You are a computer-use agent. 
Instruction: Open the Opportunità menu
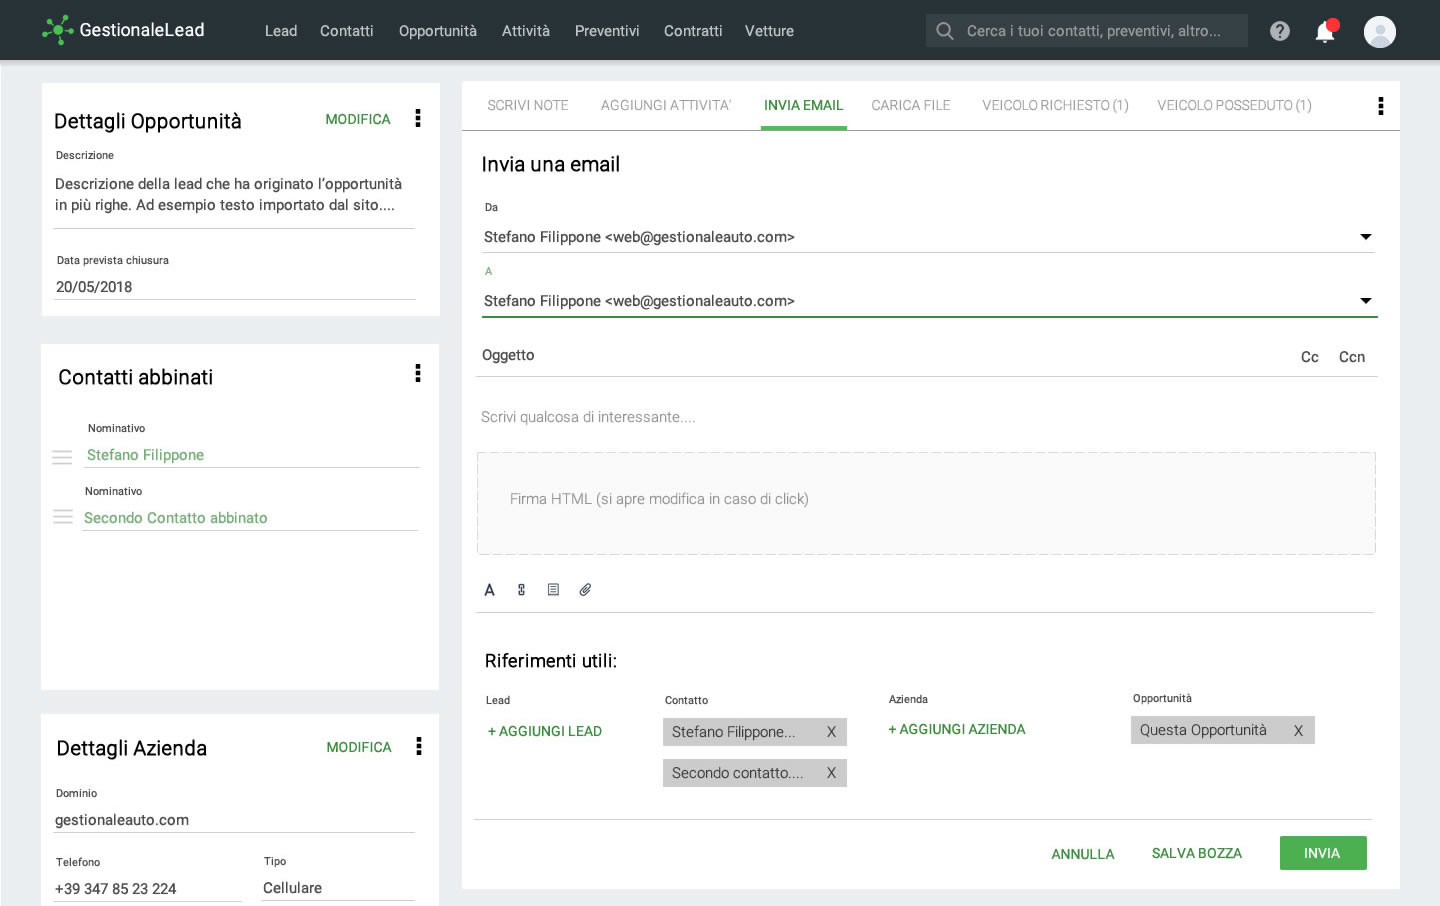[438, 31]
